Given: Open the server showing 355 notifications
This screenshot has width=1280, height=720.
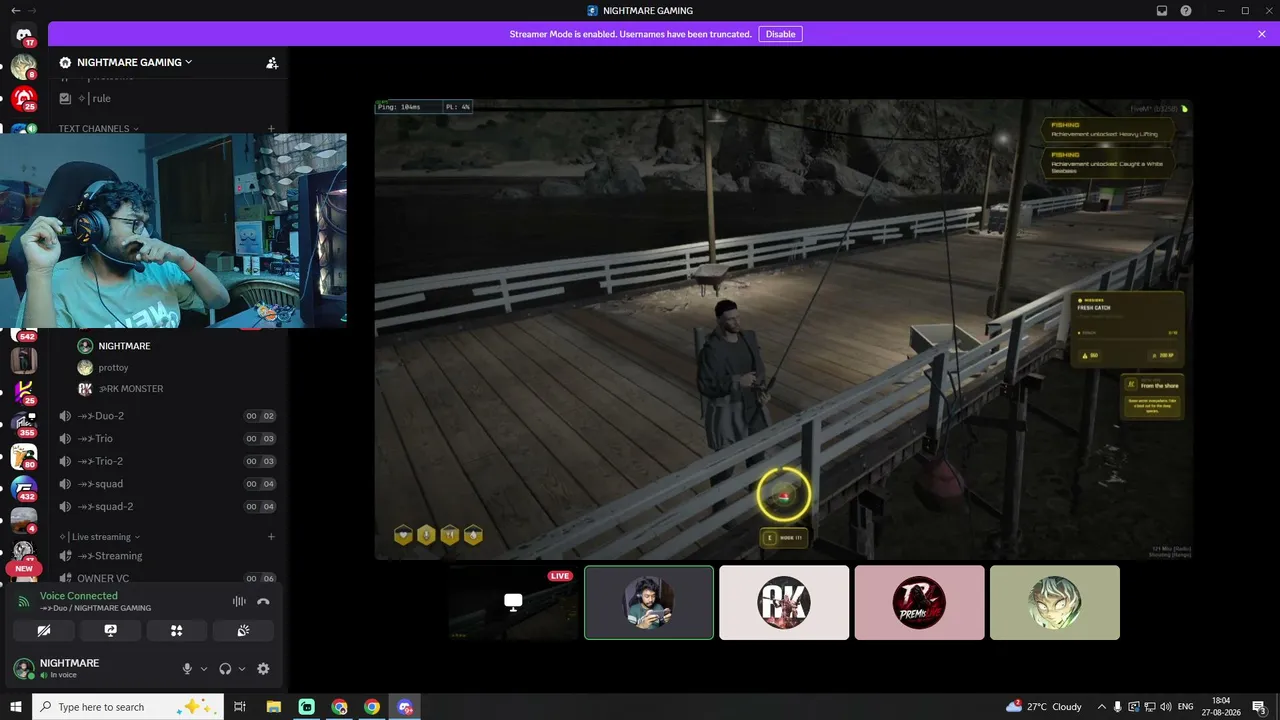Looking at the screenshot, I should pyautogui.click(x=24, y=424).
